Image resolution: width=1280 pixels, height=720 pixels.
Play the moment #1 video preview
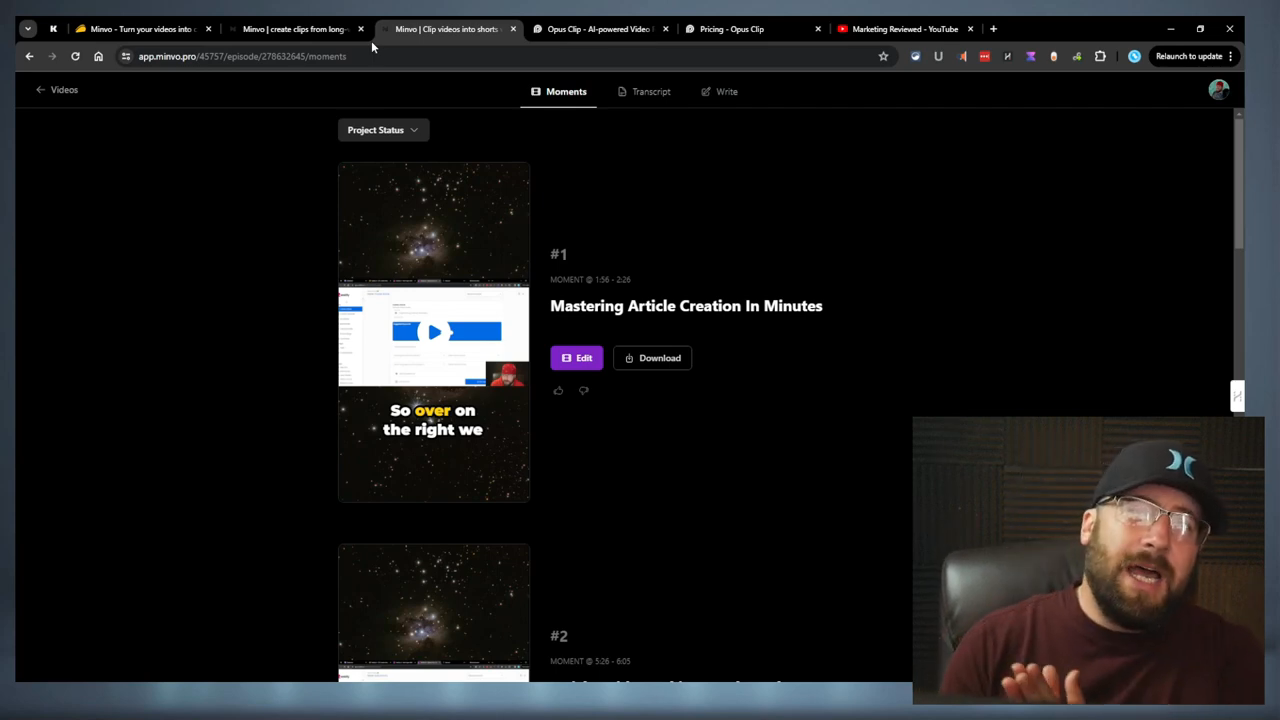click(x=434, y=332)
